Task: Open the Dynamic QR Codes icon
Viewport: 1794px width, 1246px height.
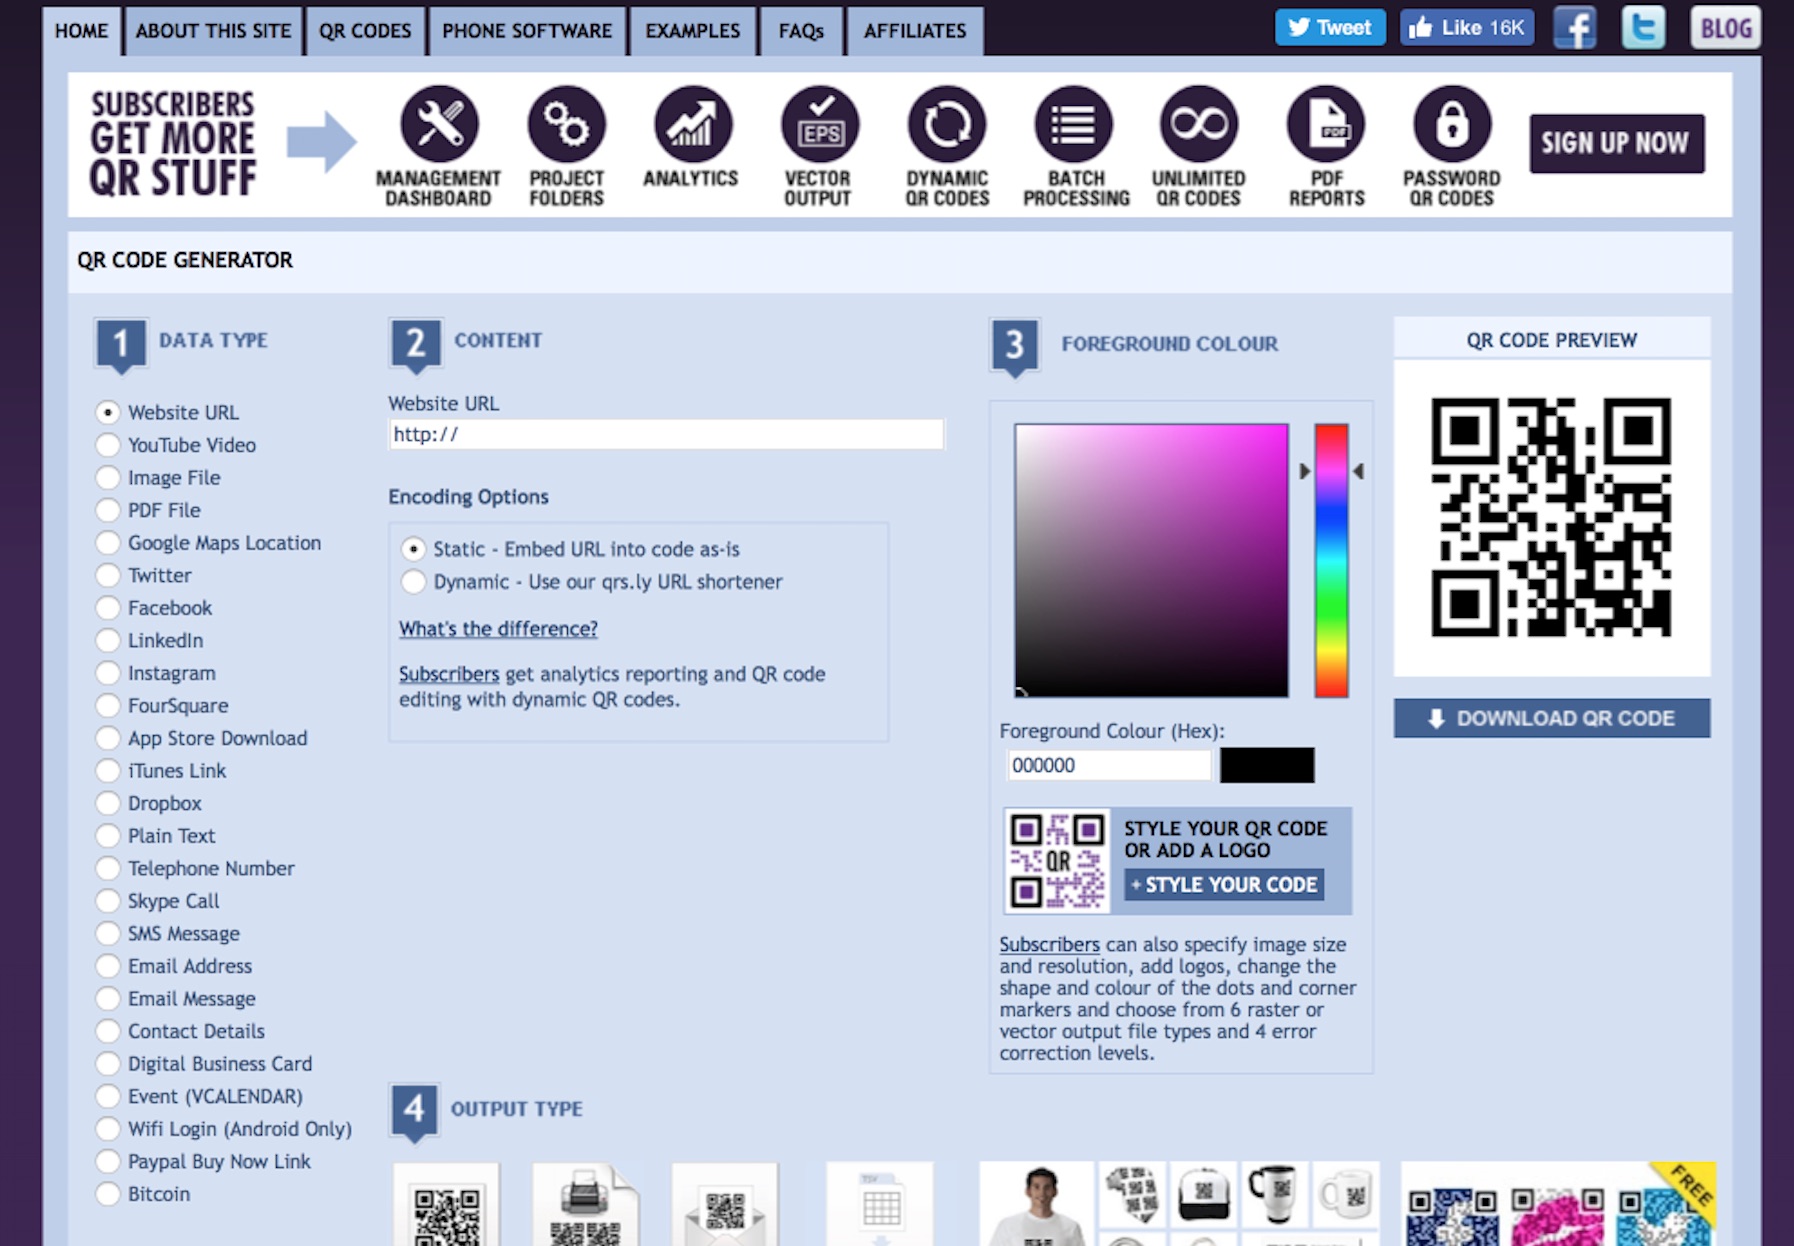Action: click(x=946, y=125)
